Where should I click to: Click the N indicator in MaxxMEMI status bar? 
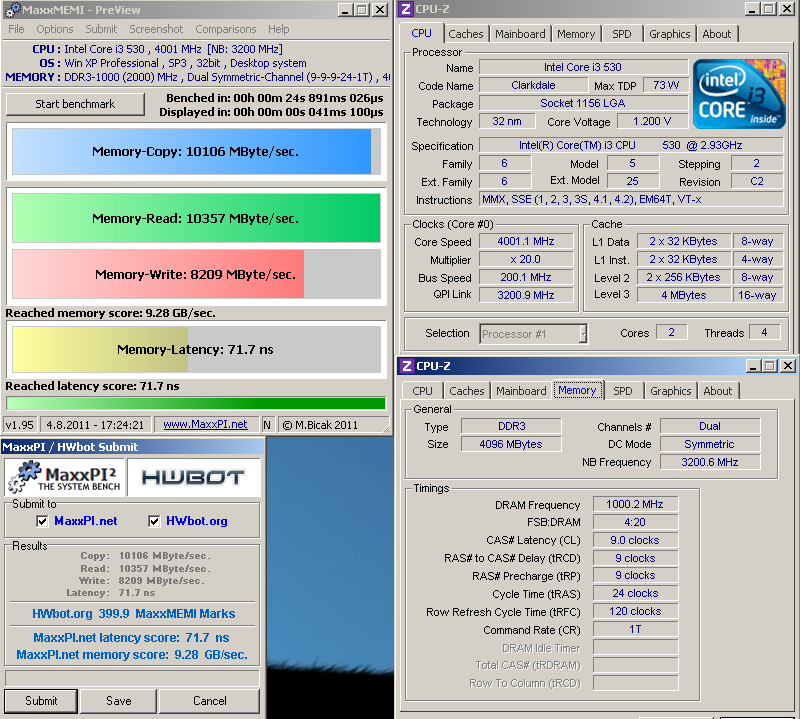coord(267,425)
